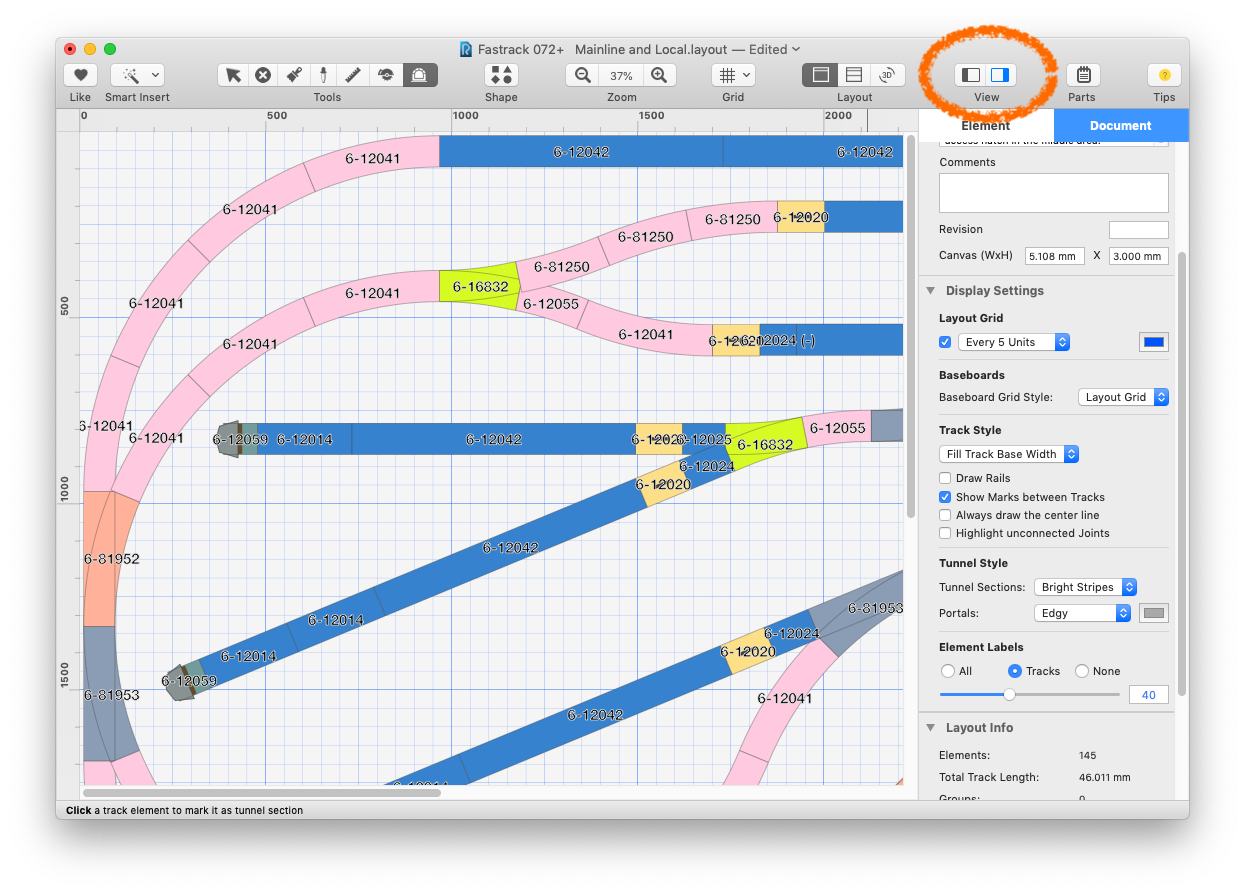Choose the tool right of the ruler

(385, 75)
